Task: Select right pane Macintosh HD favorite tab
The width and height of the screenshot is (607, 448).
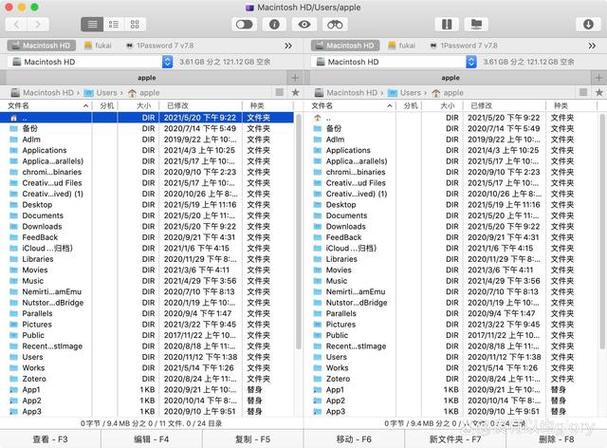Action: pos(345,45)
